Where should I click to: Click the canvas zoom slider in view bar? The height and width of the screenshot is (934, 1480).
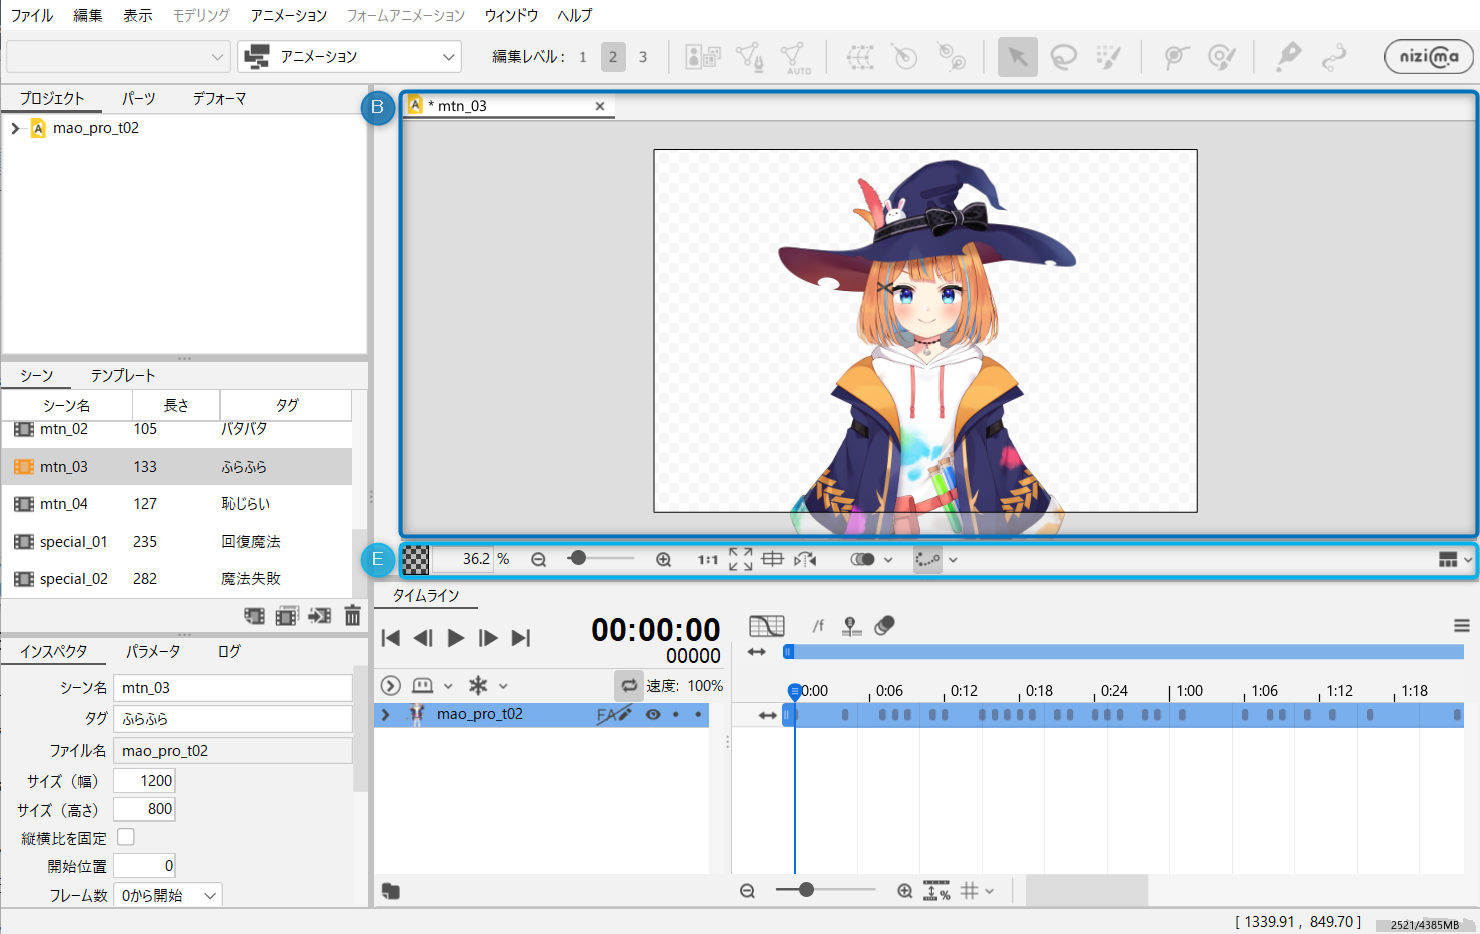point(600,559)
